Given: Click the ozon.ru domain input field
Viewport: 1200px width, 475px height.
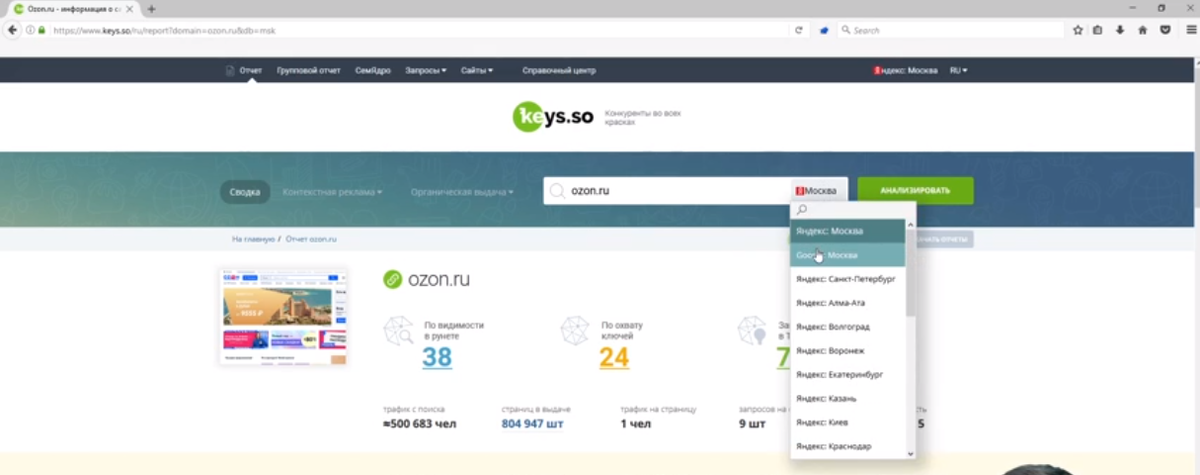Looking at the screenshot, I should (x=667, y=191).
